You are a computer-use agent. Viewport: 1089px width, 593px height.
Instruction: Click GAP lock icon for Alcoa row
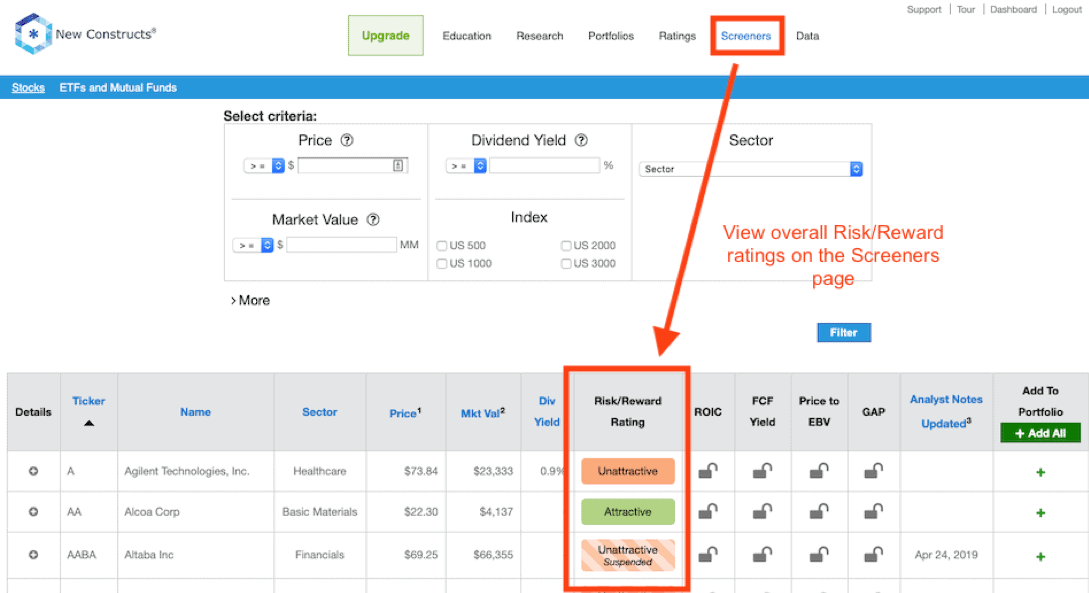coord(874,512)
